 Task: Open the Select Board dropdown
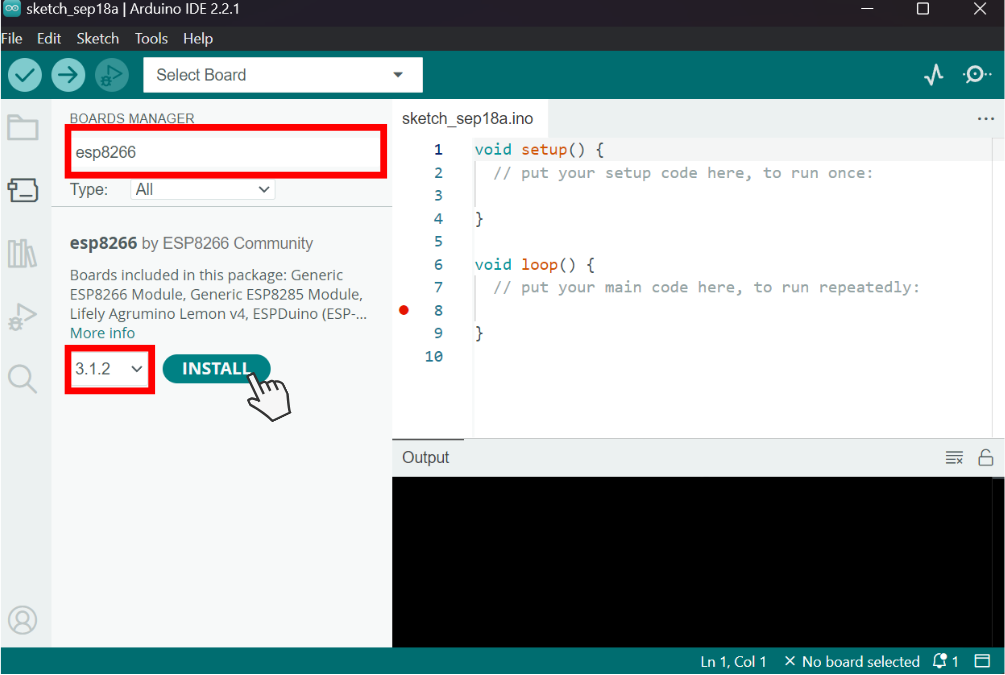coord(282,74)
